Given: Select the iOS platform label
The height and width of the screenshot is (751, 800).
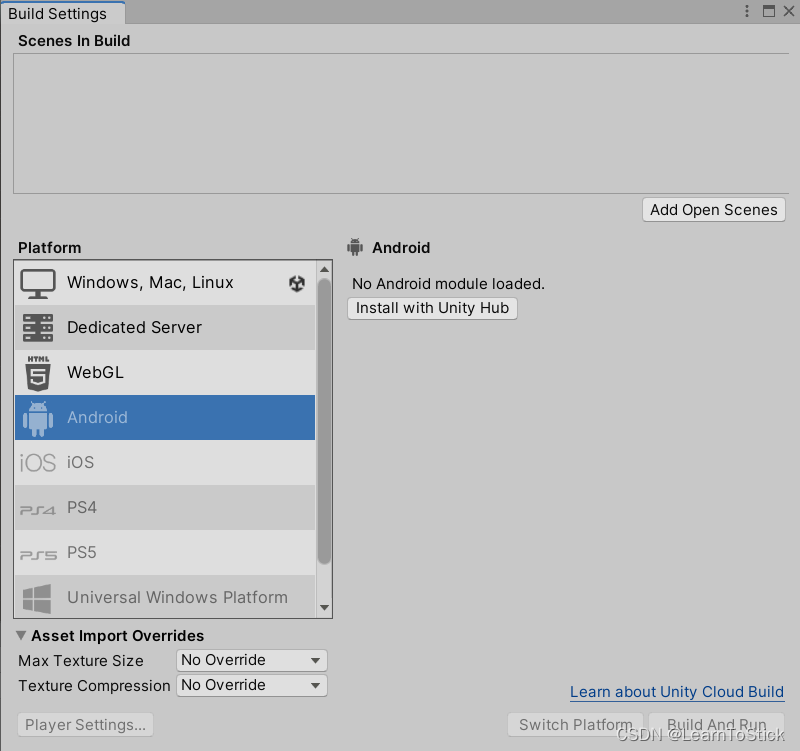Looking at the screenshot, I should (x=81, y=462).
